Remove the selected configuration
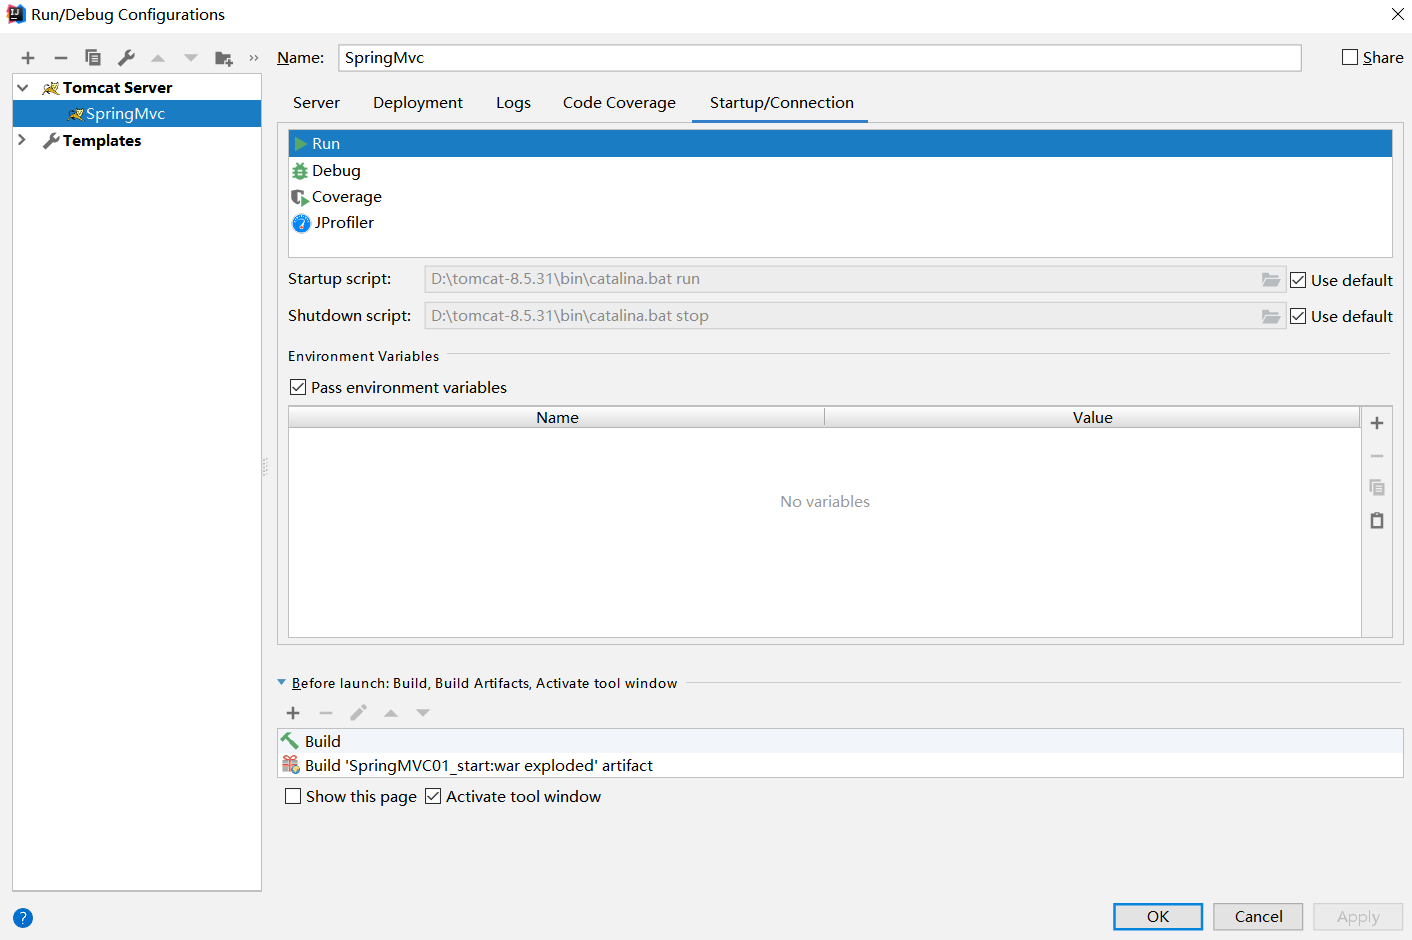 click(x=61, y=58)
